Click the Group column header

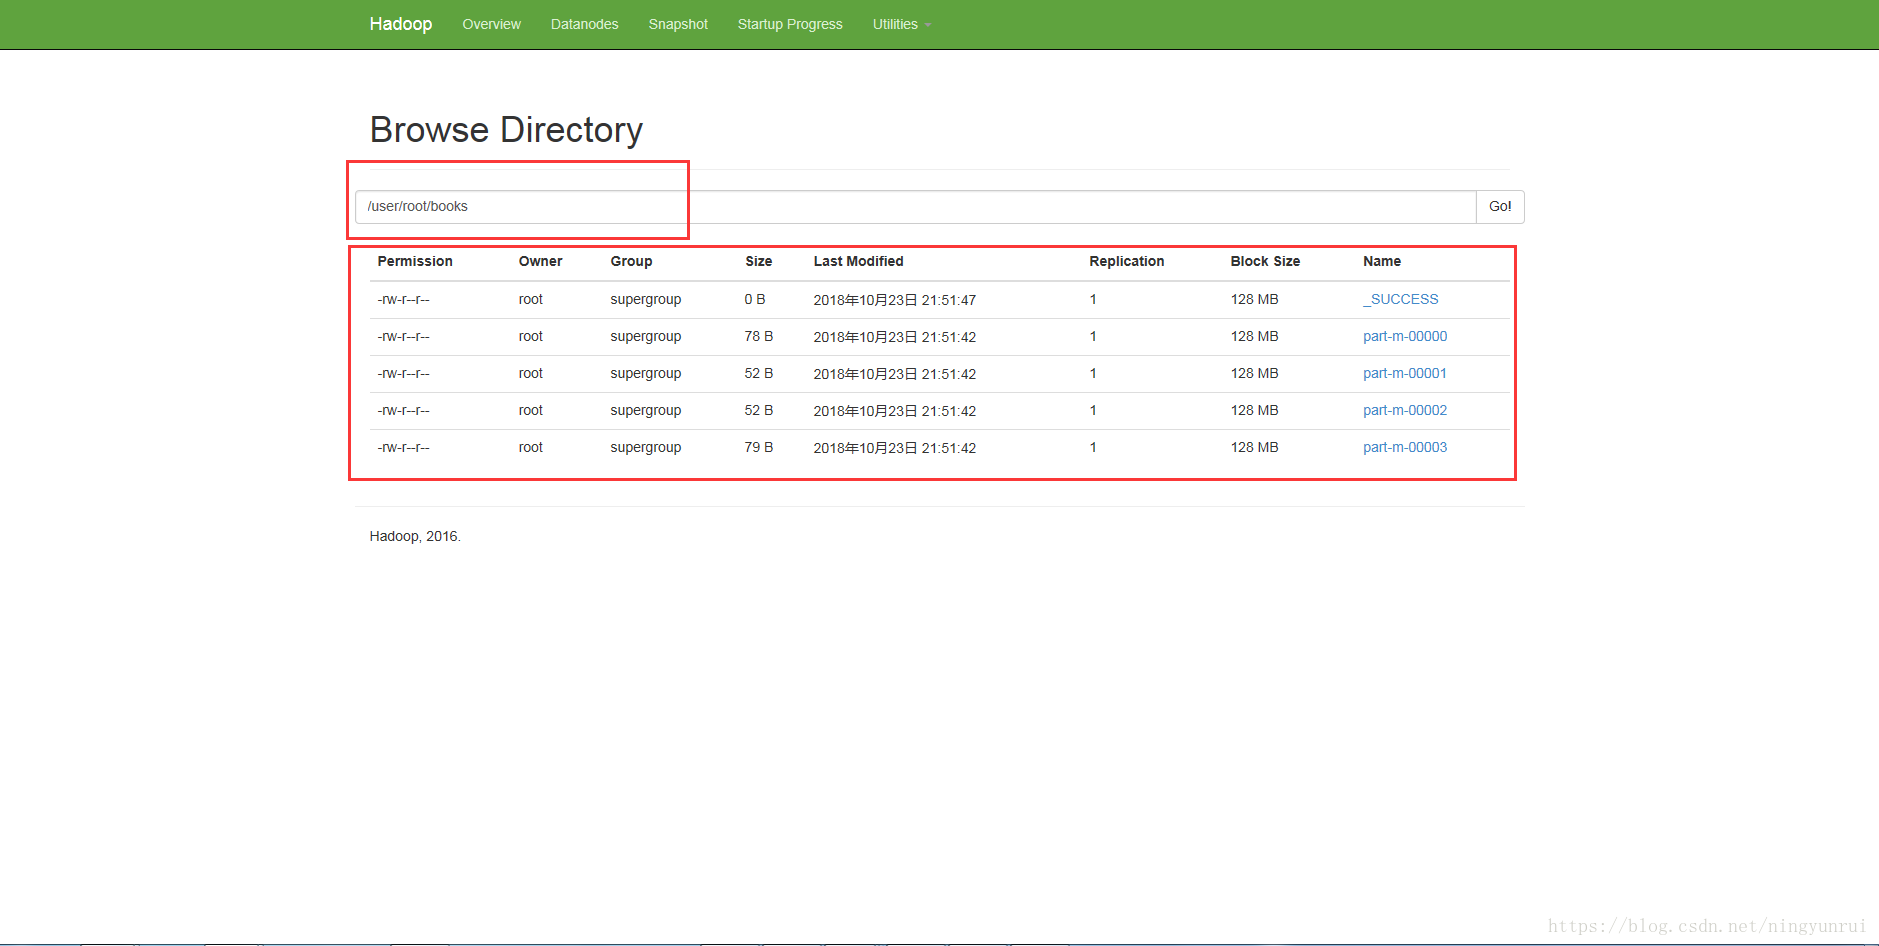pos(631,261)
